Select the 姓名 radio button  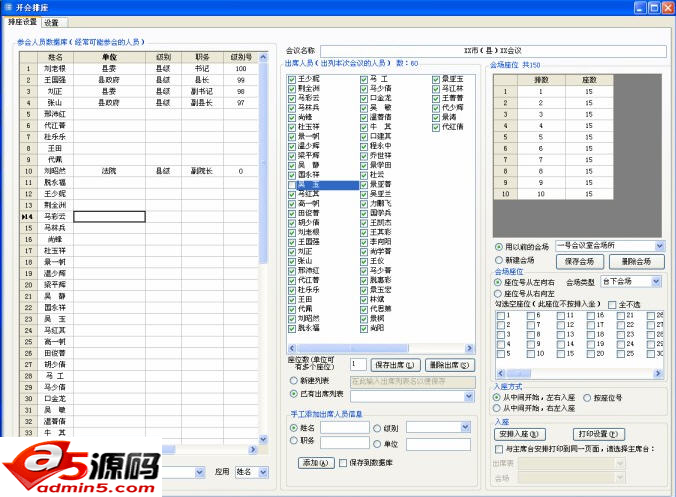tap(294, 428)
